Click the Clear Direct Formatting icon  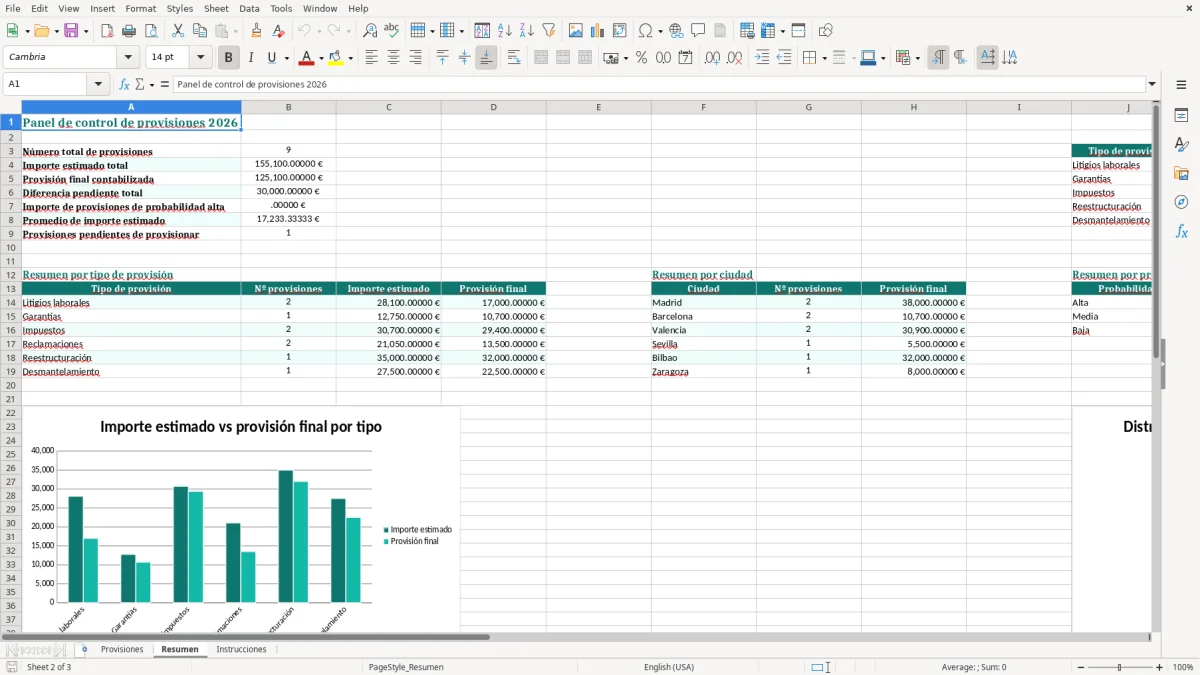tap(278, 31)
